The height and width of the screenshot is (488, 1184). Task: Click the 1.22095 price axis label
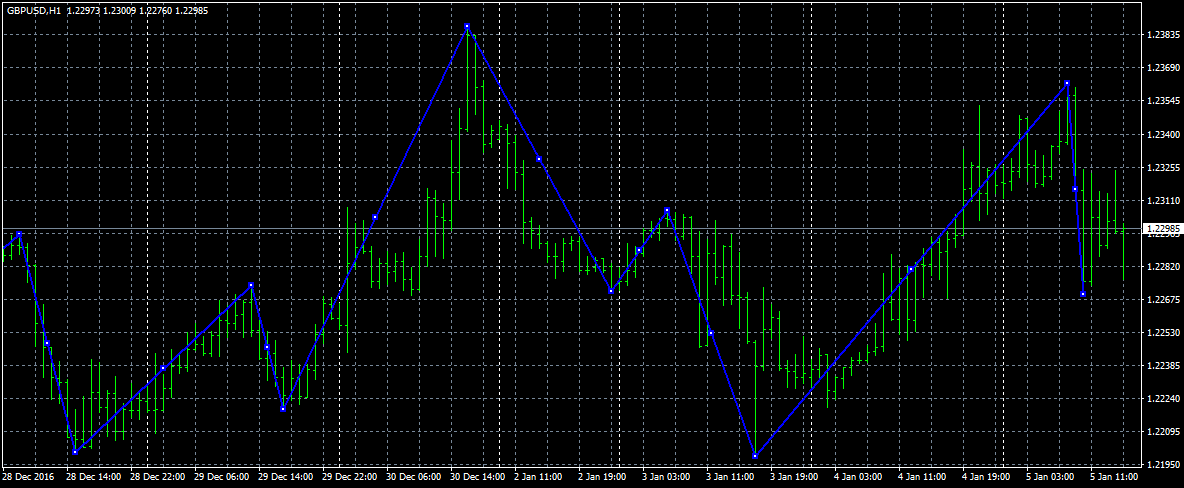pyautogui.click(x=1162, y=432)
